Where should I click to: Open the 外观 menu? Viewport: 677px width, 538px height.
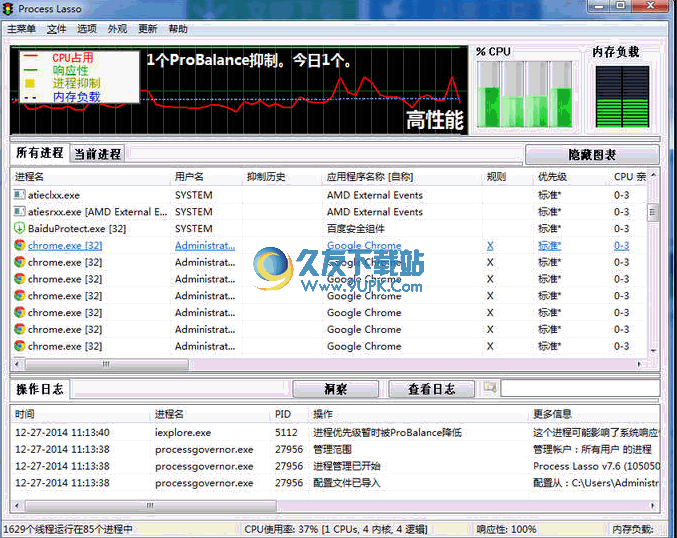pos(117,29)
